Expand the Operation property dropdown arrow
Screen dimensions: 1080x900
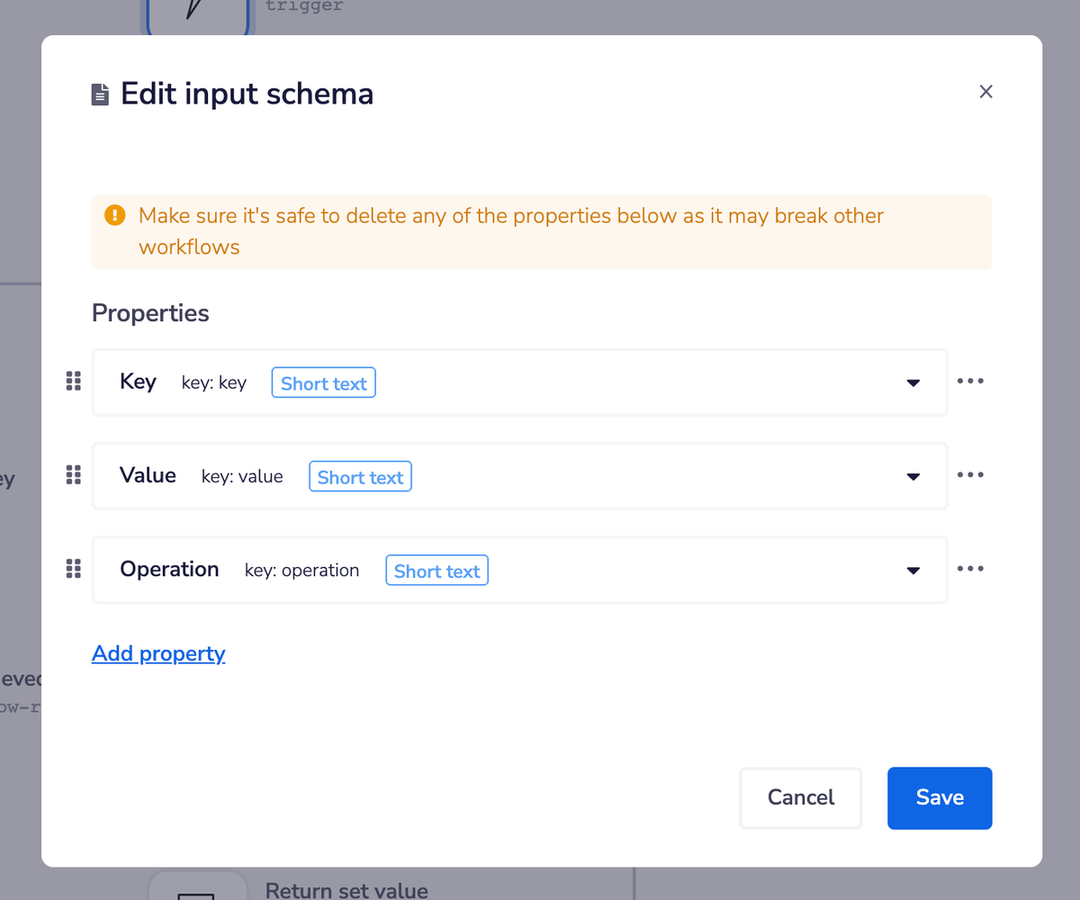point(913,571)
